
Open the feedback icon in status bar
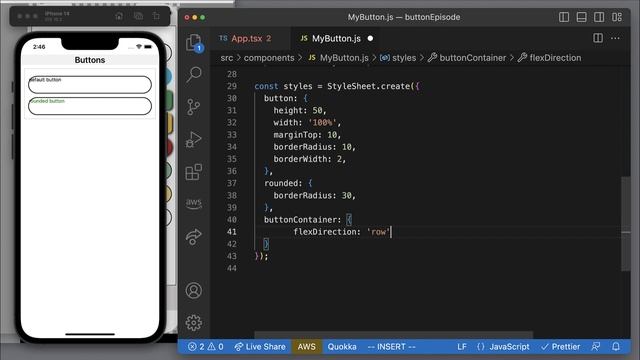pos(596,347)
